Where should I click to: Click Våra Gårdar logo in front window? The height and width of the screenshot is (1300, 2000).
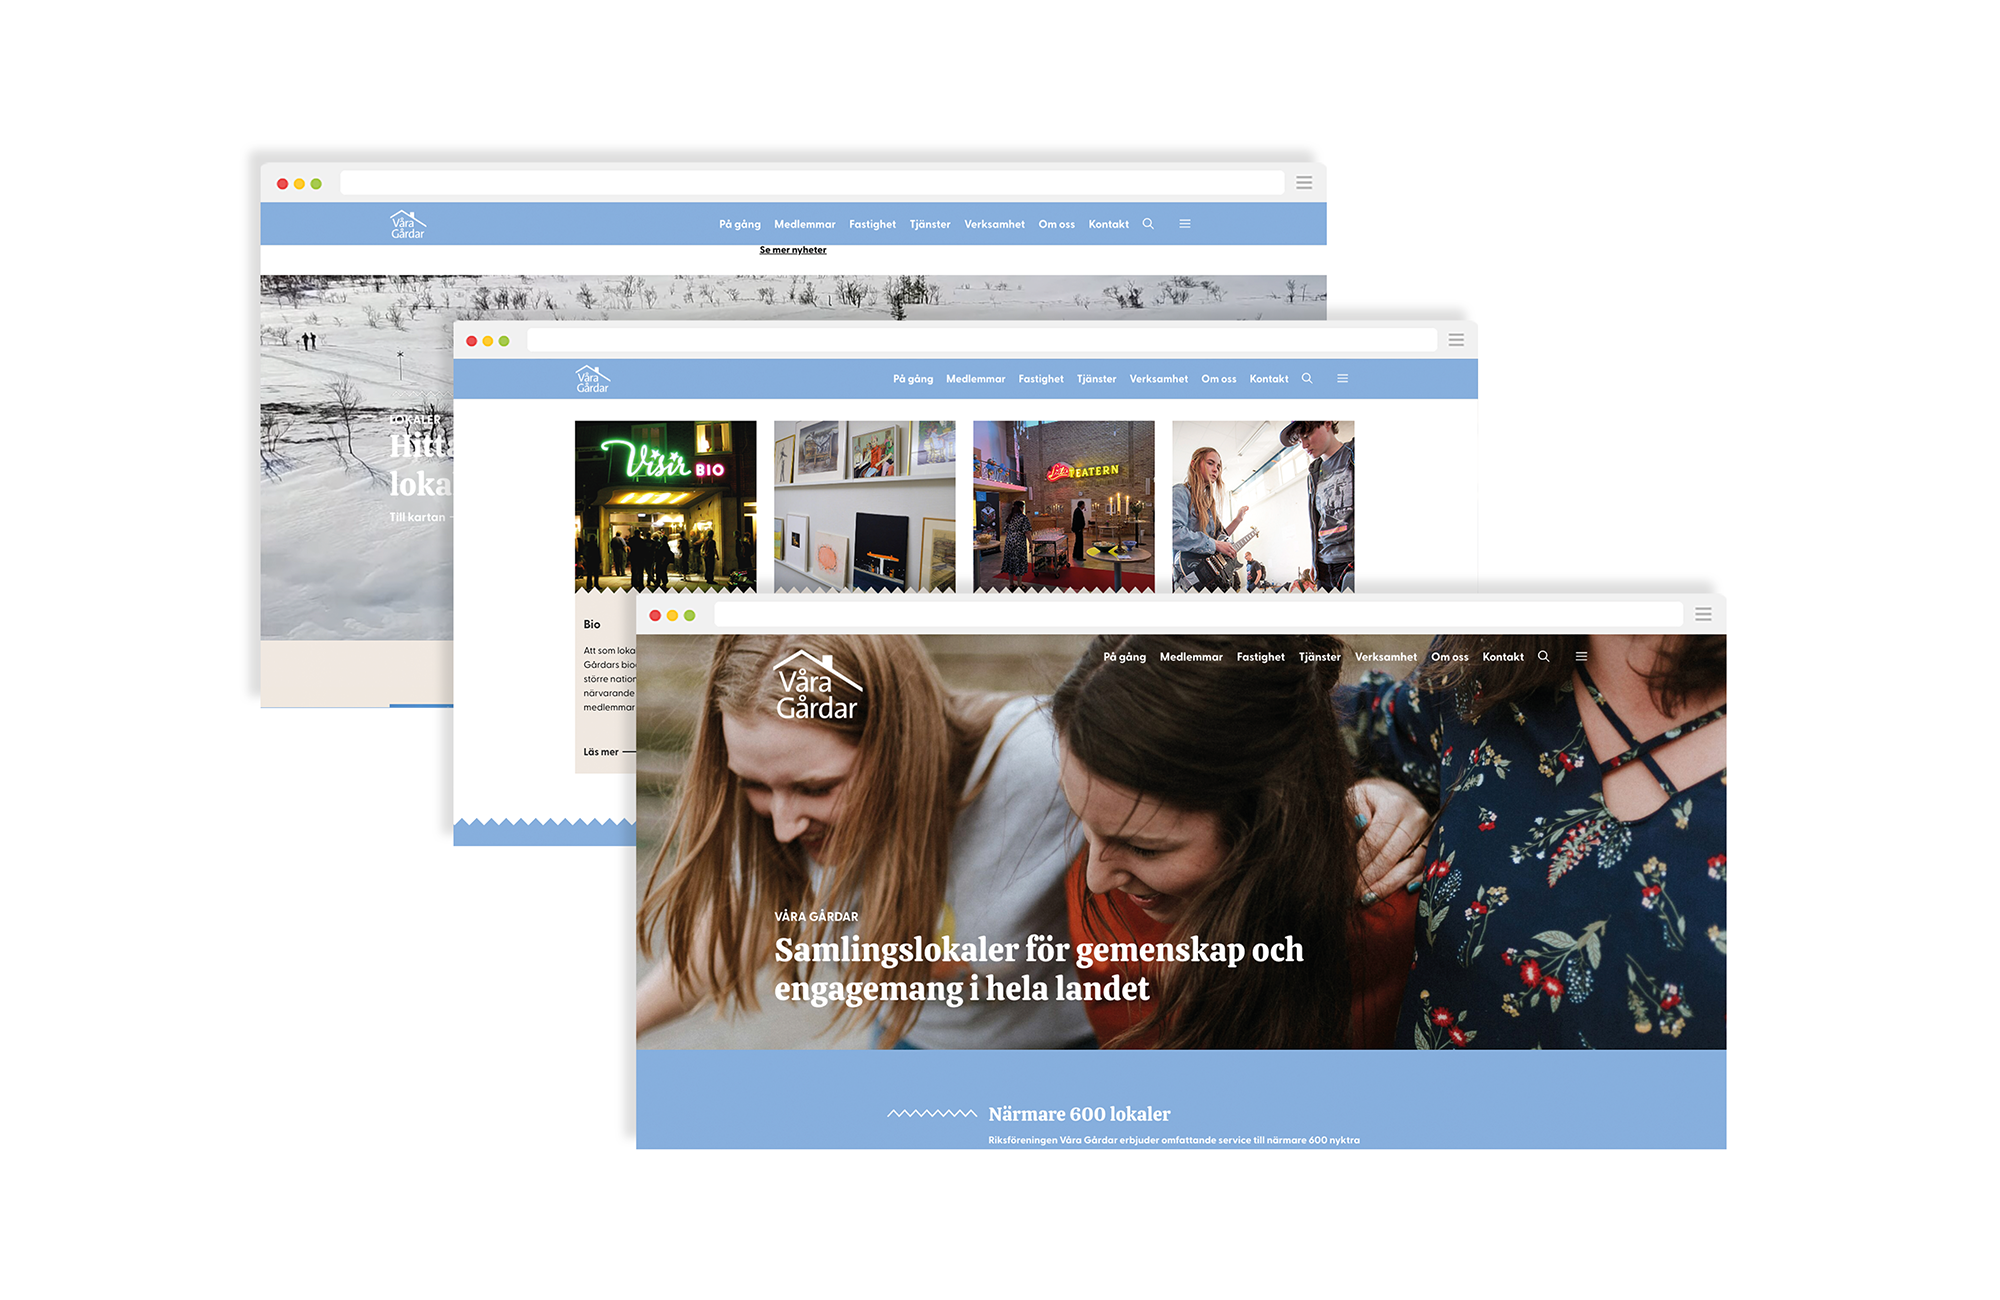point(818,685)
